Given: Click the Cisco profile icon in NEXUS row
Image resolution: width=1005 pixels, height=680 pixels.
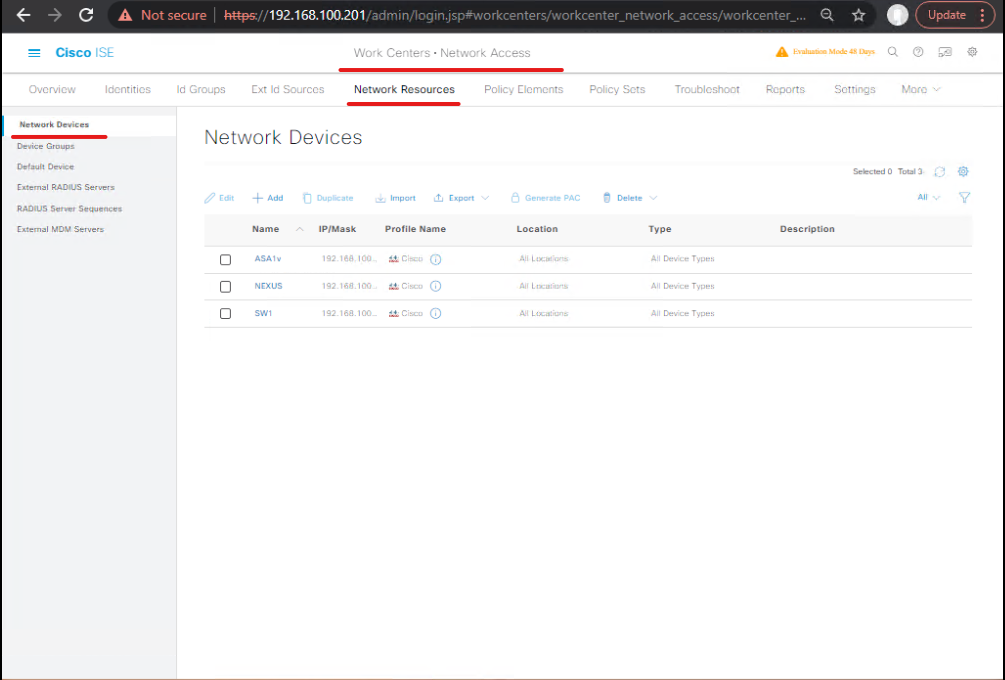Looking at the screenshot, I should [394, 286].
